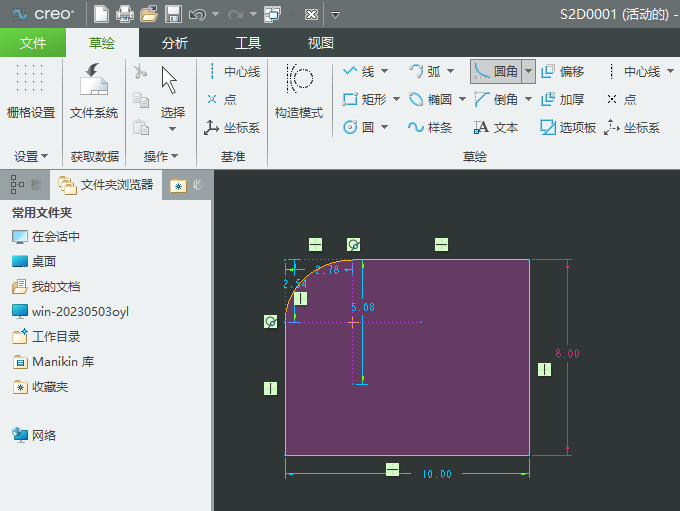680x511 pixels.
Task: Expand the 倒角 dropdown arrow
Action: [x=528, y=99]
